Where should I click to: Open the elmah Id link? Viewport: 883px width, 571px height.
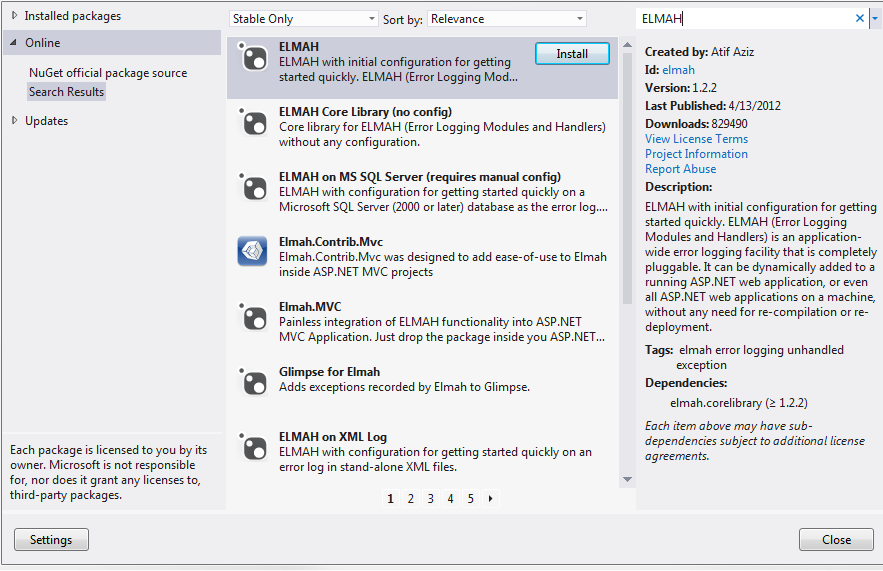[678, 70]
